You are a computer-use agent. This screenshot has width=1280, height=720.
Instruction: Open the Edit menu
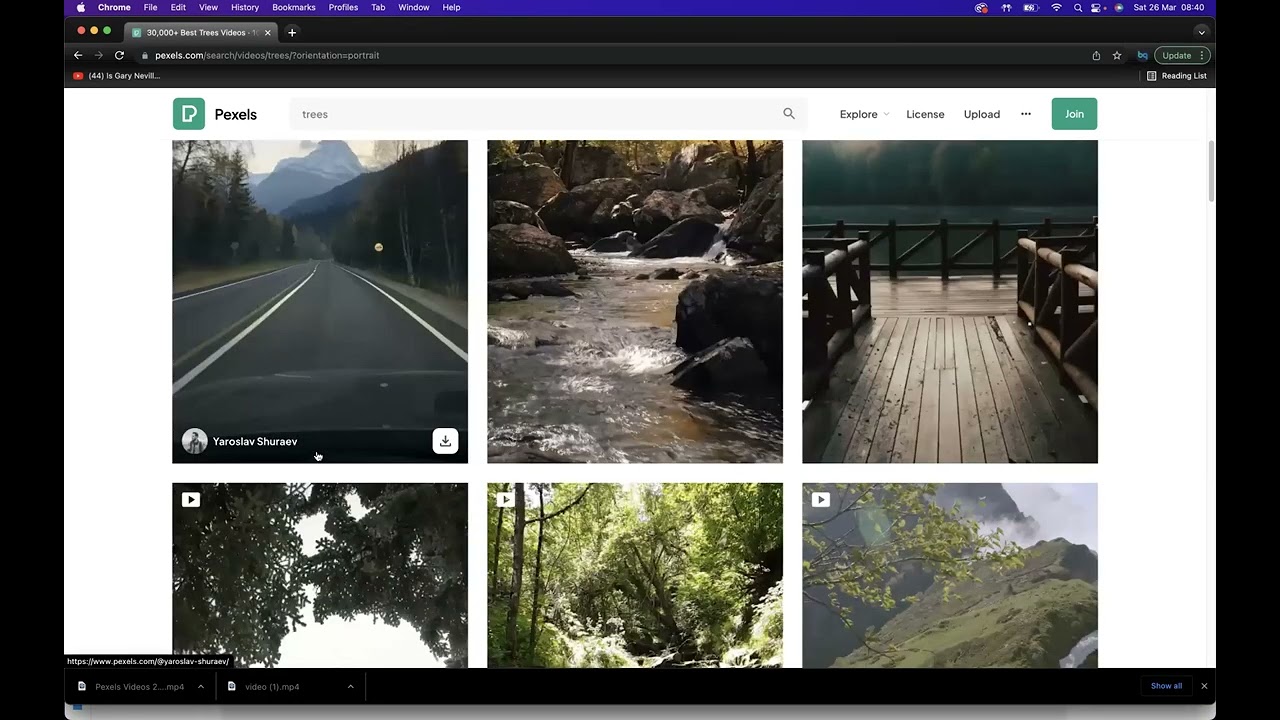pyautogui.click(x=178, y=7)
